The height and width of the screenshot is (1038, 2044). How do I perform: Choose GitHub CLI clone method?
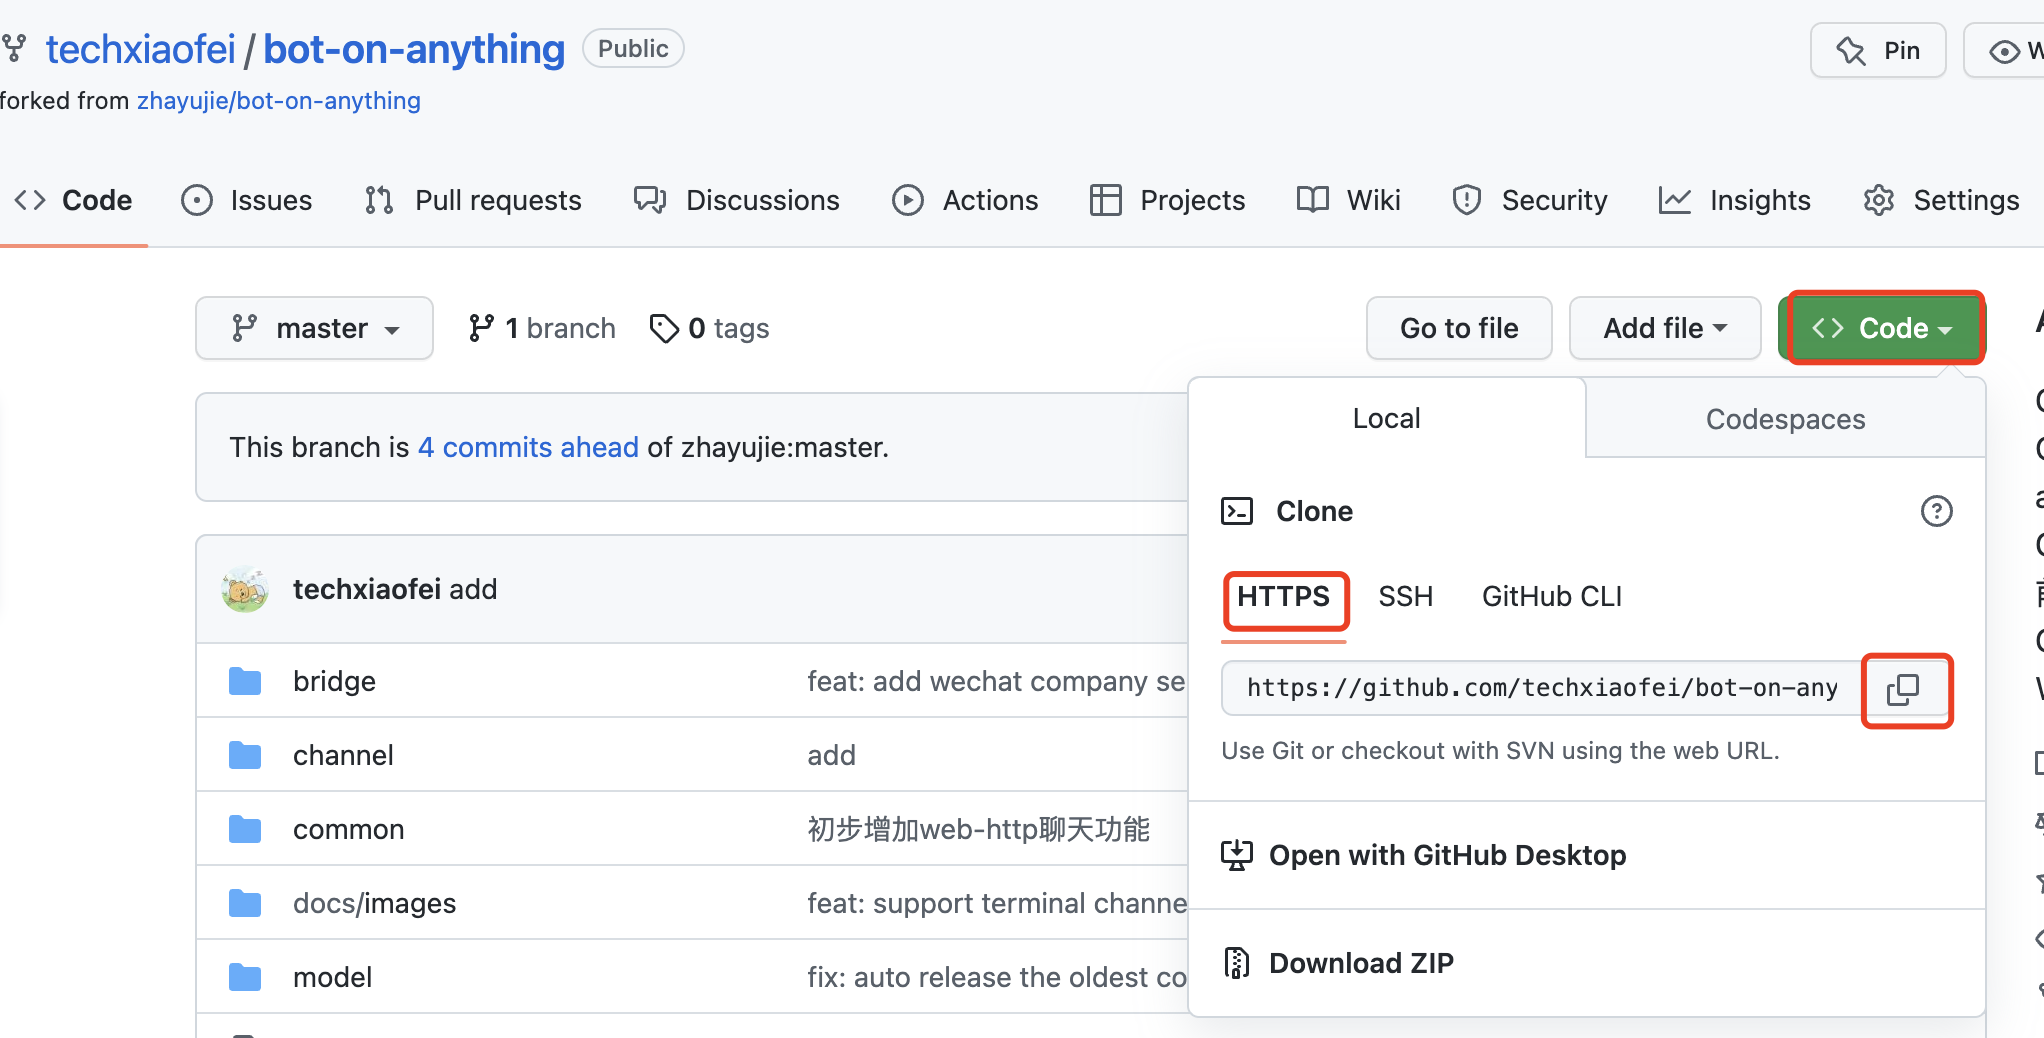(x=1551, y=597)
